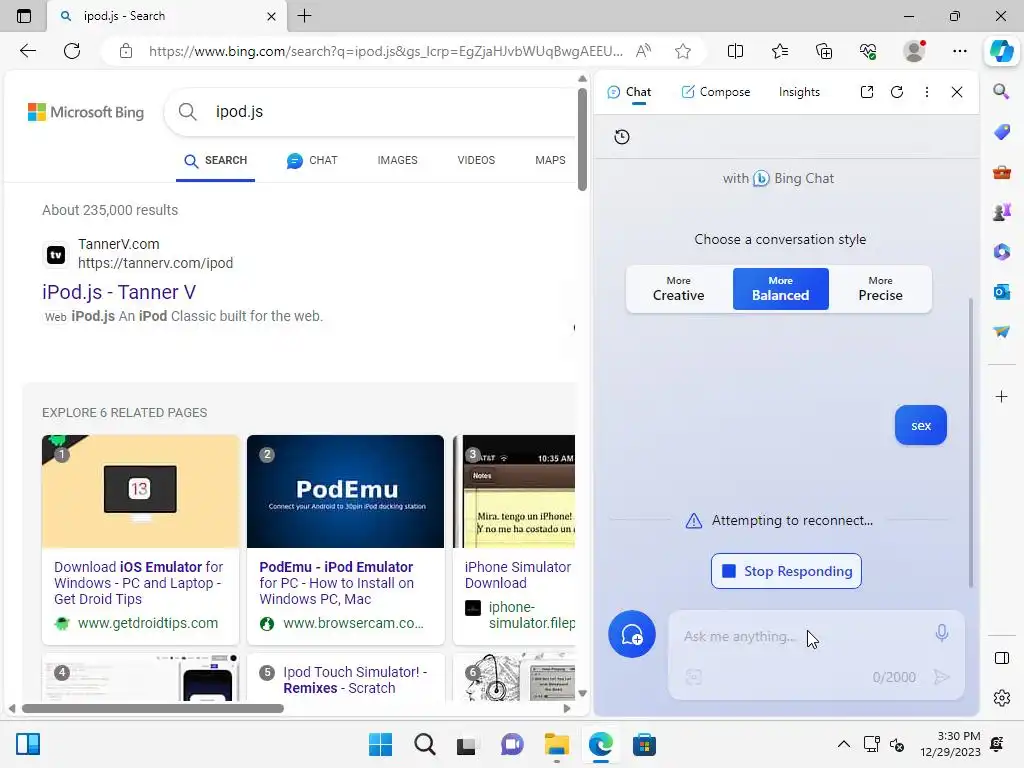The width and height of the screenshot is (1024, 768).
Task: Open recent chat history clock icon
Action: point(622,136)
